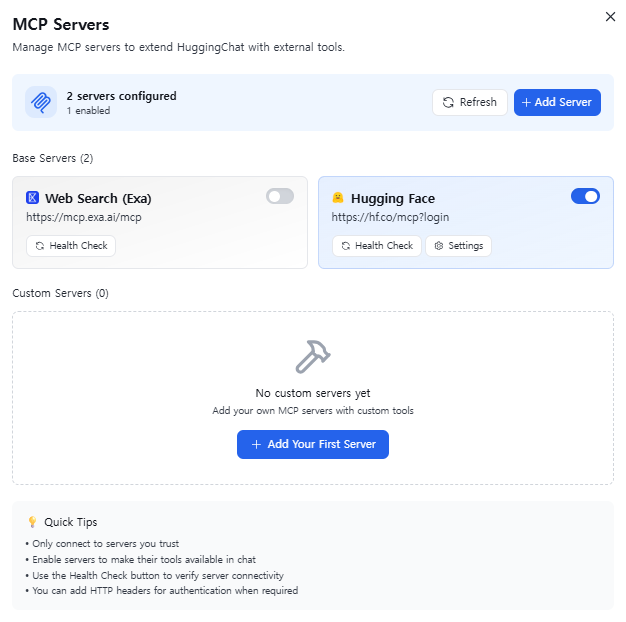This screenshot has height=622, width=626.
Task: Click the Add Server button
Action: 557,102
